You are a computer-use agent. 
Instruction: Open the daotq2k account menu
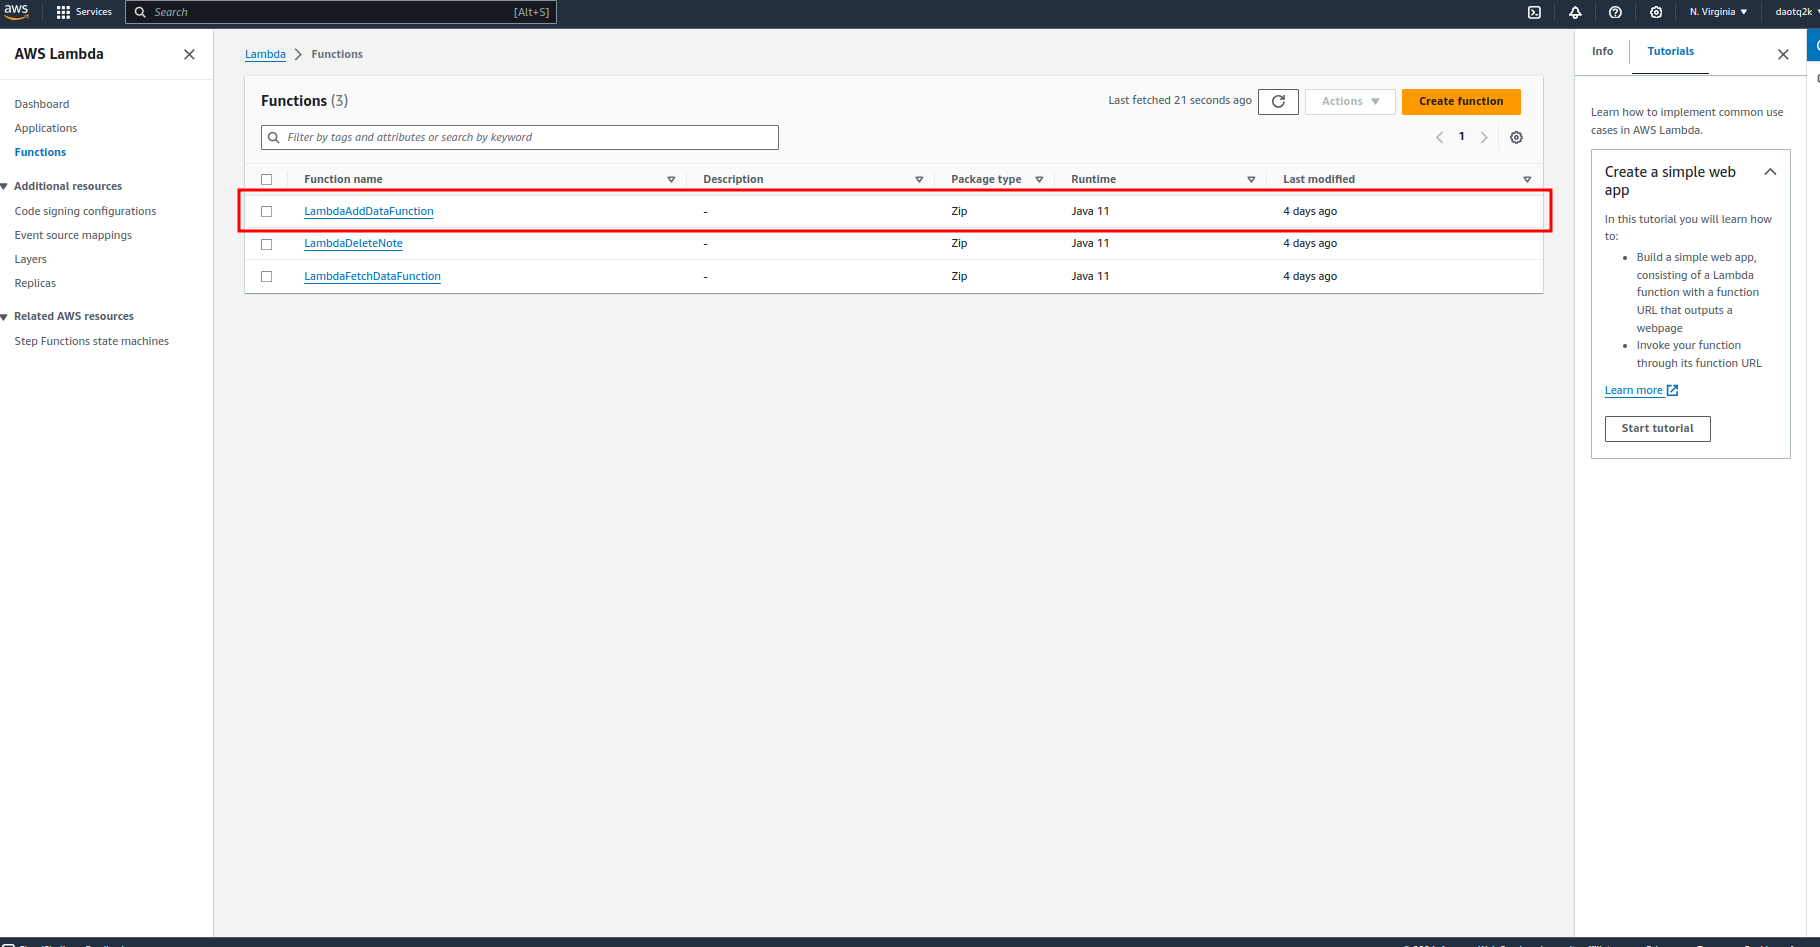click(1796, 12)
